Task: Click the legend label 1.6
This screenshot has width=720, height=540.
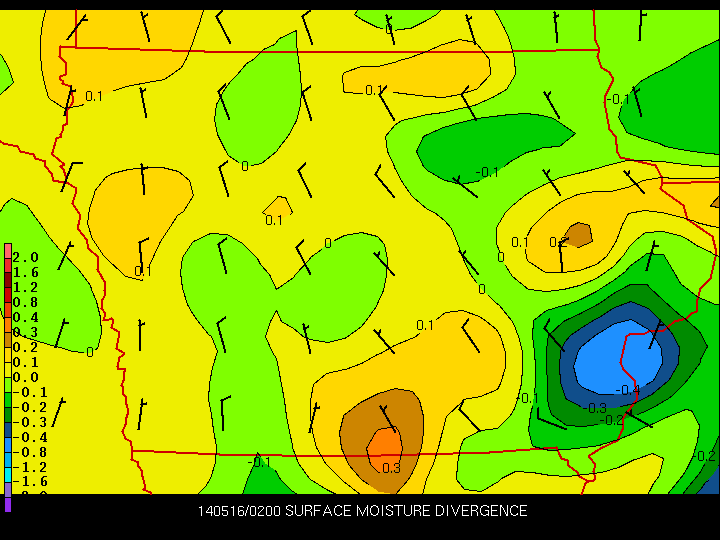Action: [x=25, y=273]
